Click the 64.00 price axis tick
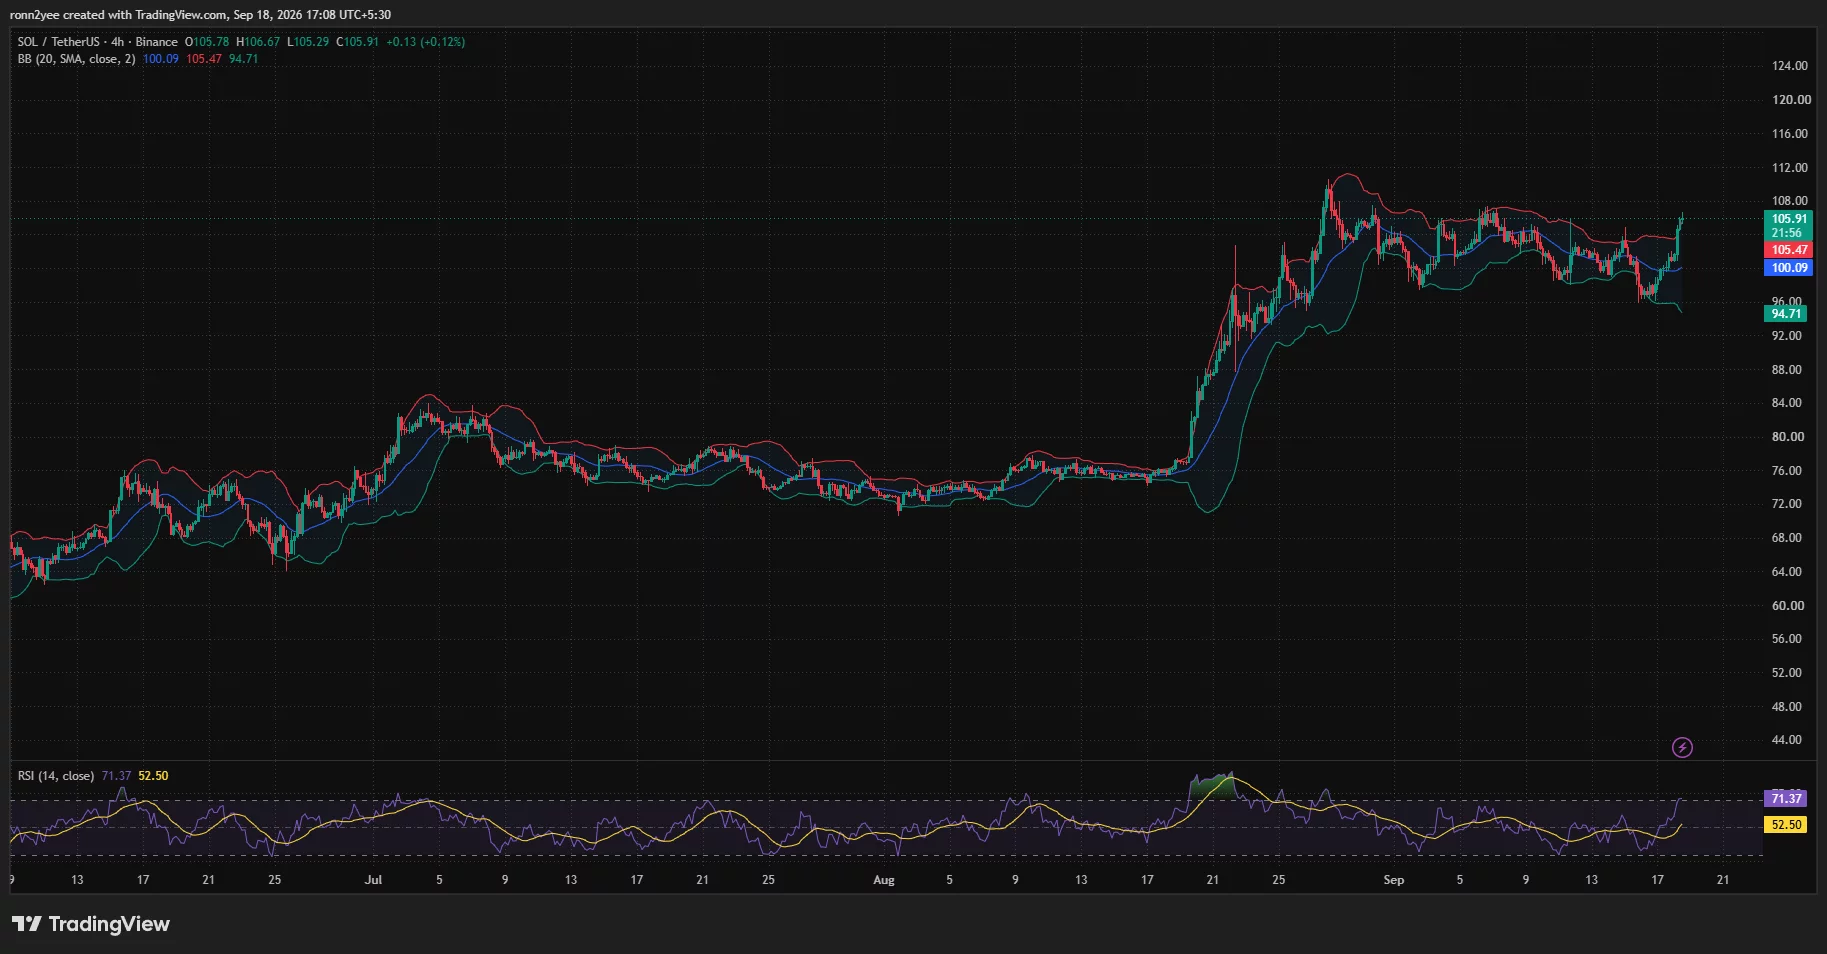 coord(1787,572)
